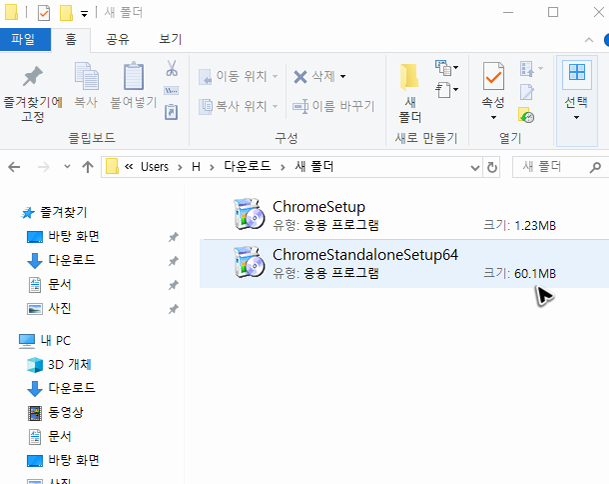Pin folder to Quick access (즐겨찾기에 고정)

[x=33, y=93]
